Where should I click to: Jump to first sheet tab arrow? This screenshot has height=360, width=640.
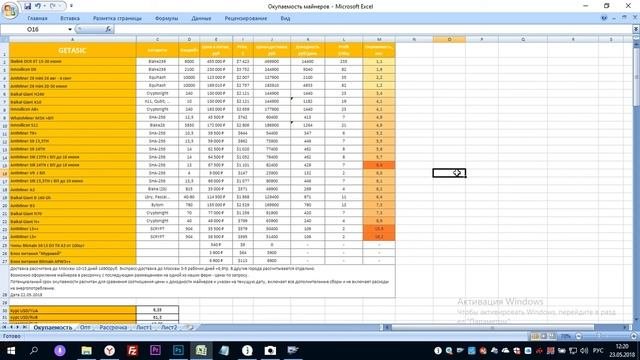(x=4, y=327)
